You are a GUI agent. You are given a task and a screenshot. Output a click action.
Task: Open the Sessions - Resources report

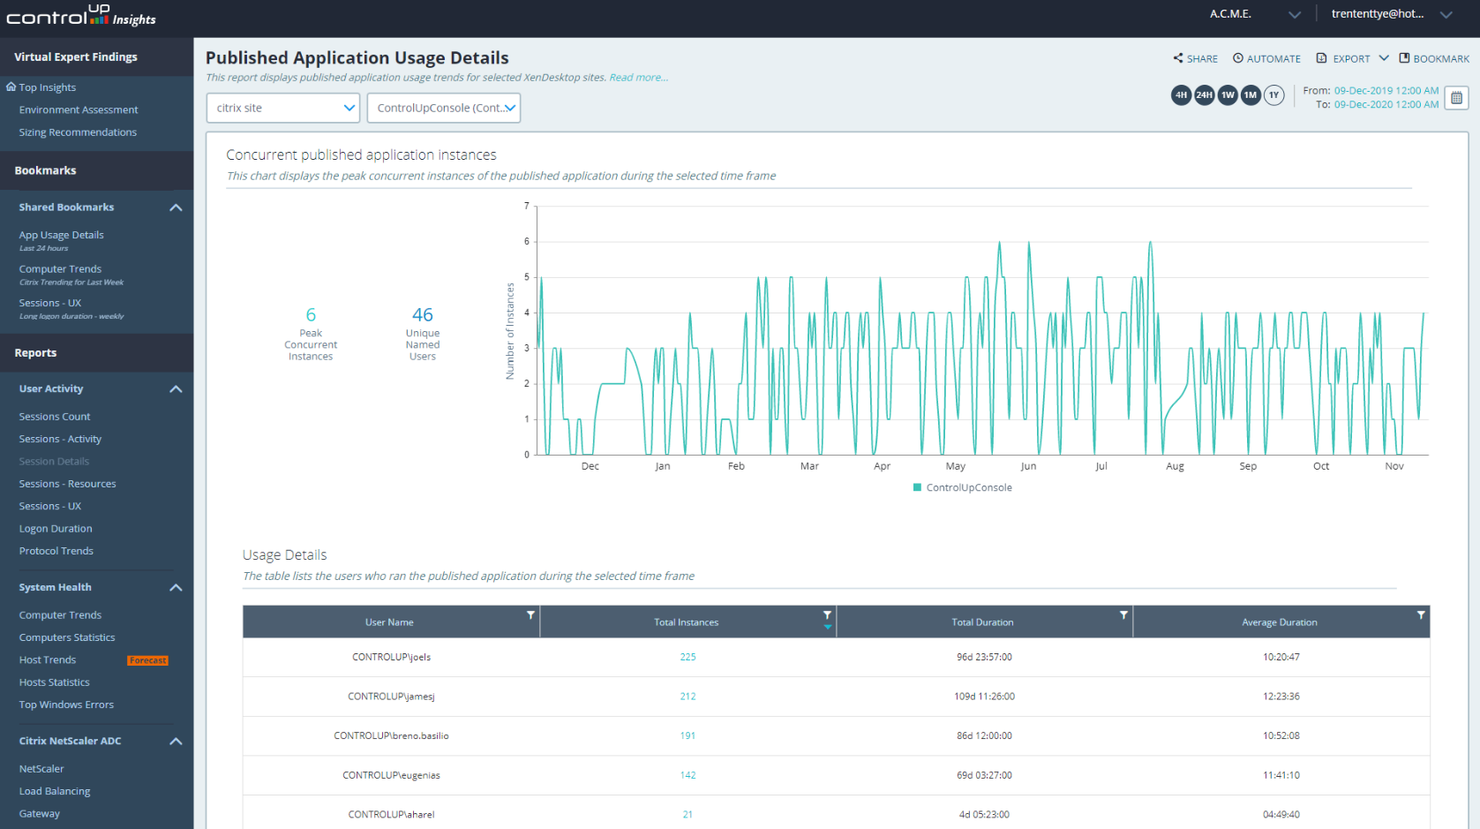[67, 484]
